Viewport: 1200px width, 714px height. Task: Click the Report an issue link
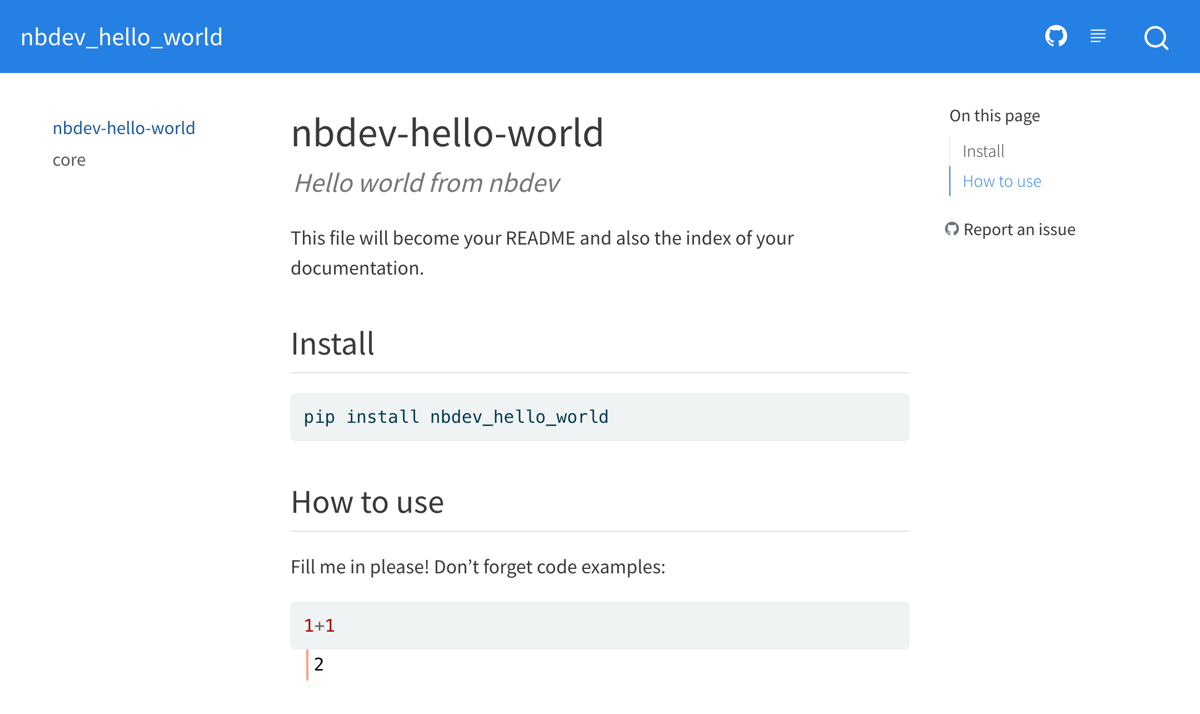coord(1019,229)
